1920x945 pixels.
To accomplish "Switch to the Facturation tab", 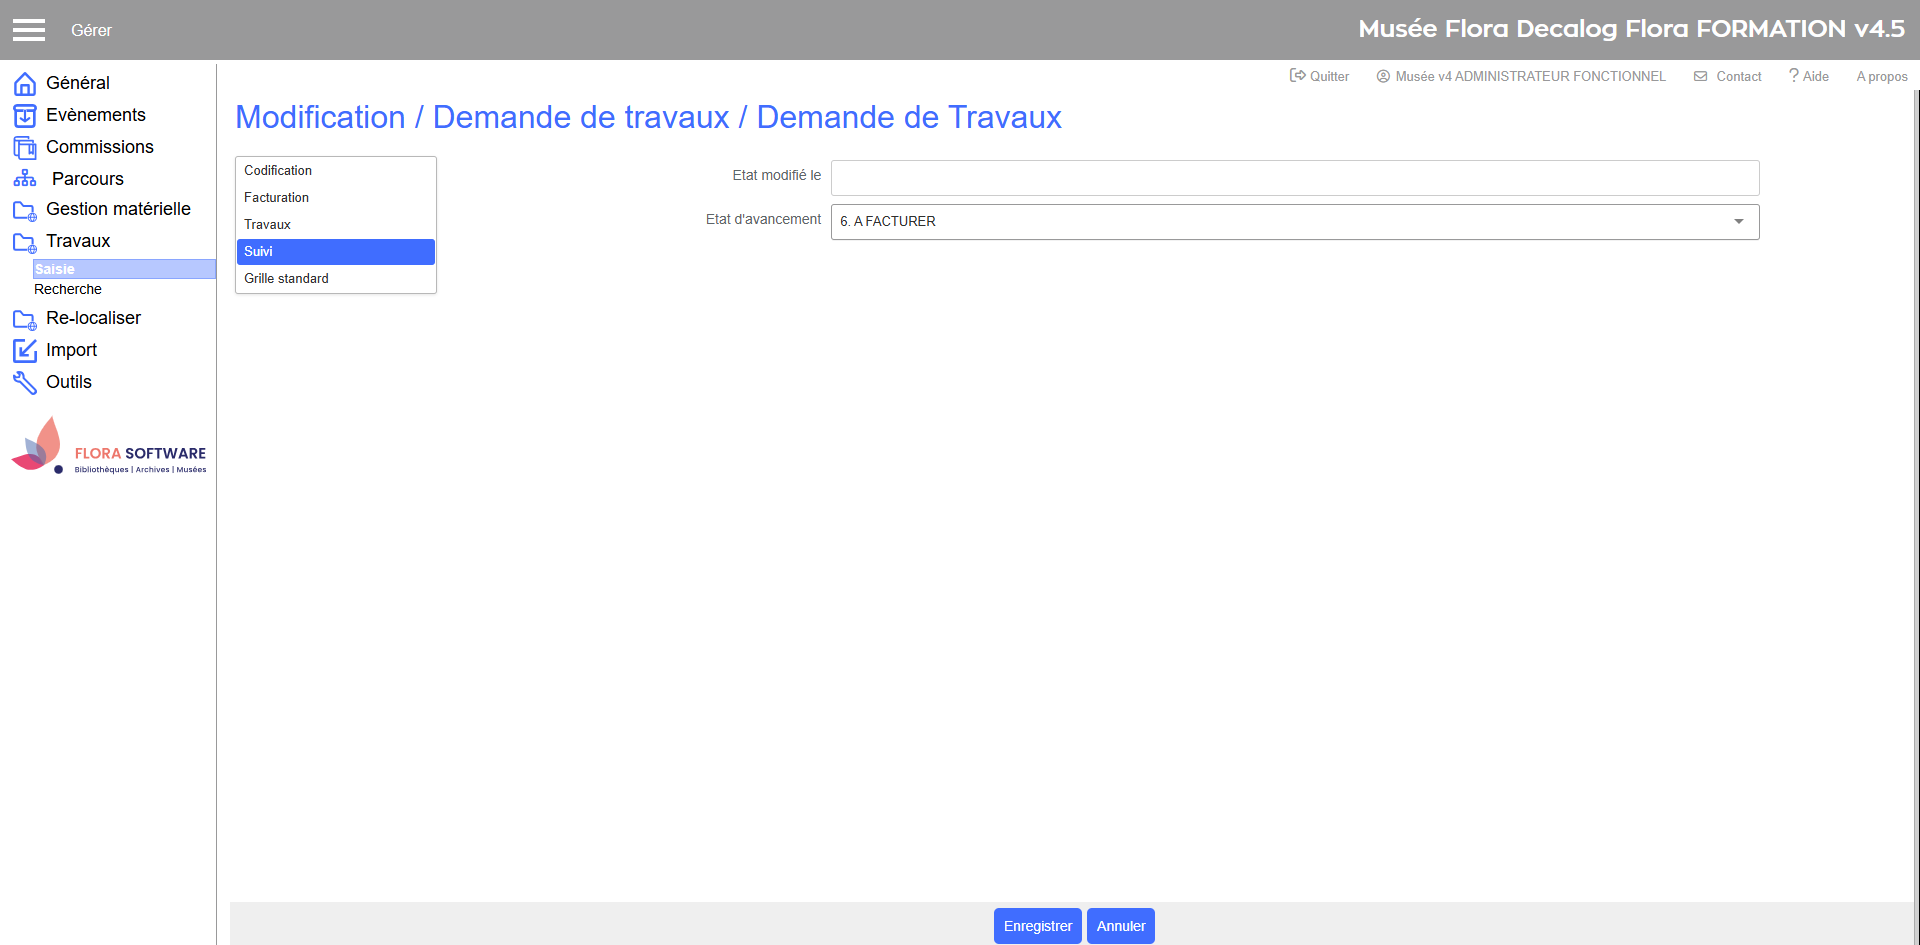I will (x=277, y=198).
